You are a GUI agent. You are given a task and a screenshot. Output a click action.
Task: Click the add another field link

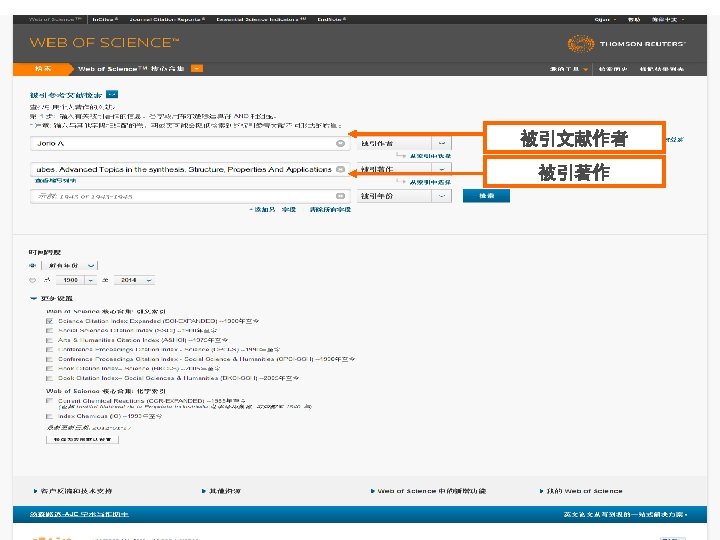click(x=273, y=209)
